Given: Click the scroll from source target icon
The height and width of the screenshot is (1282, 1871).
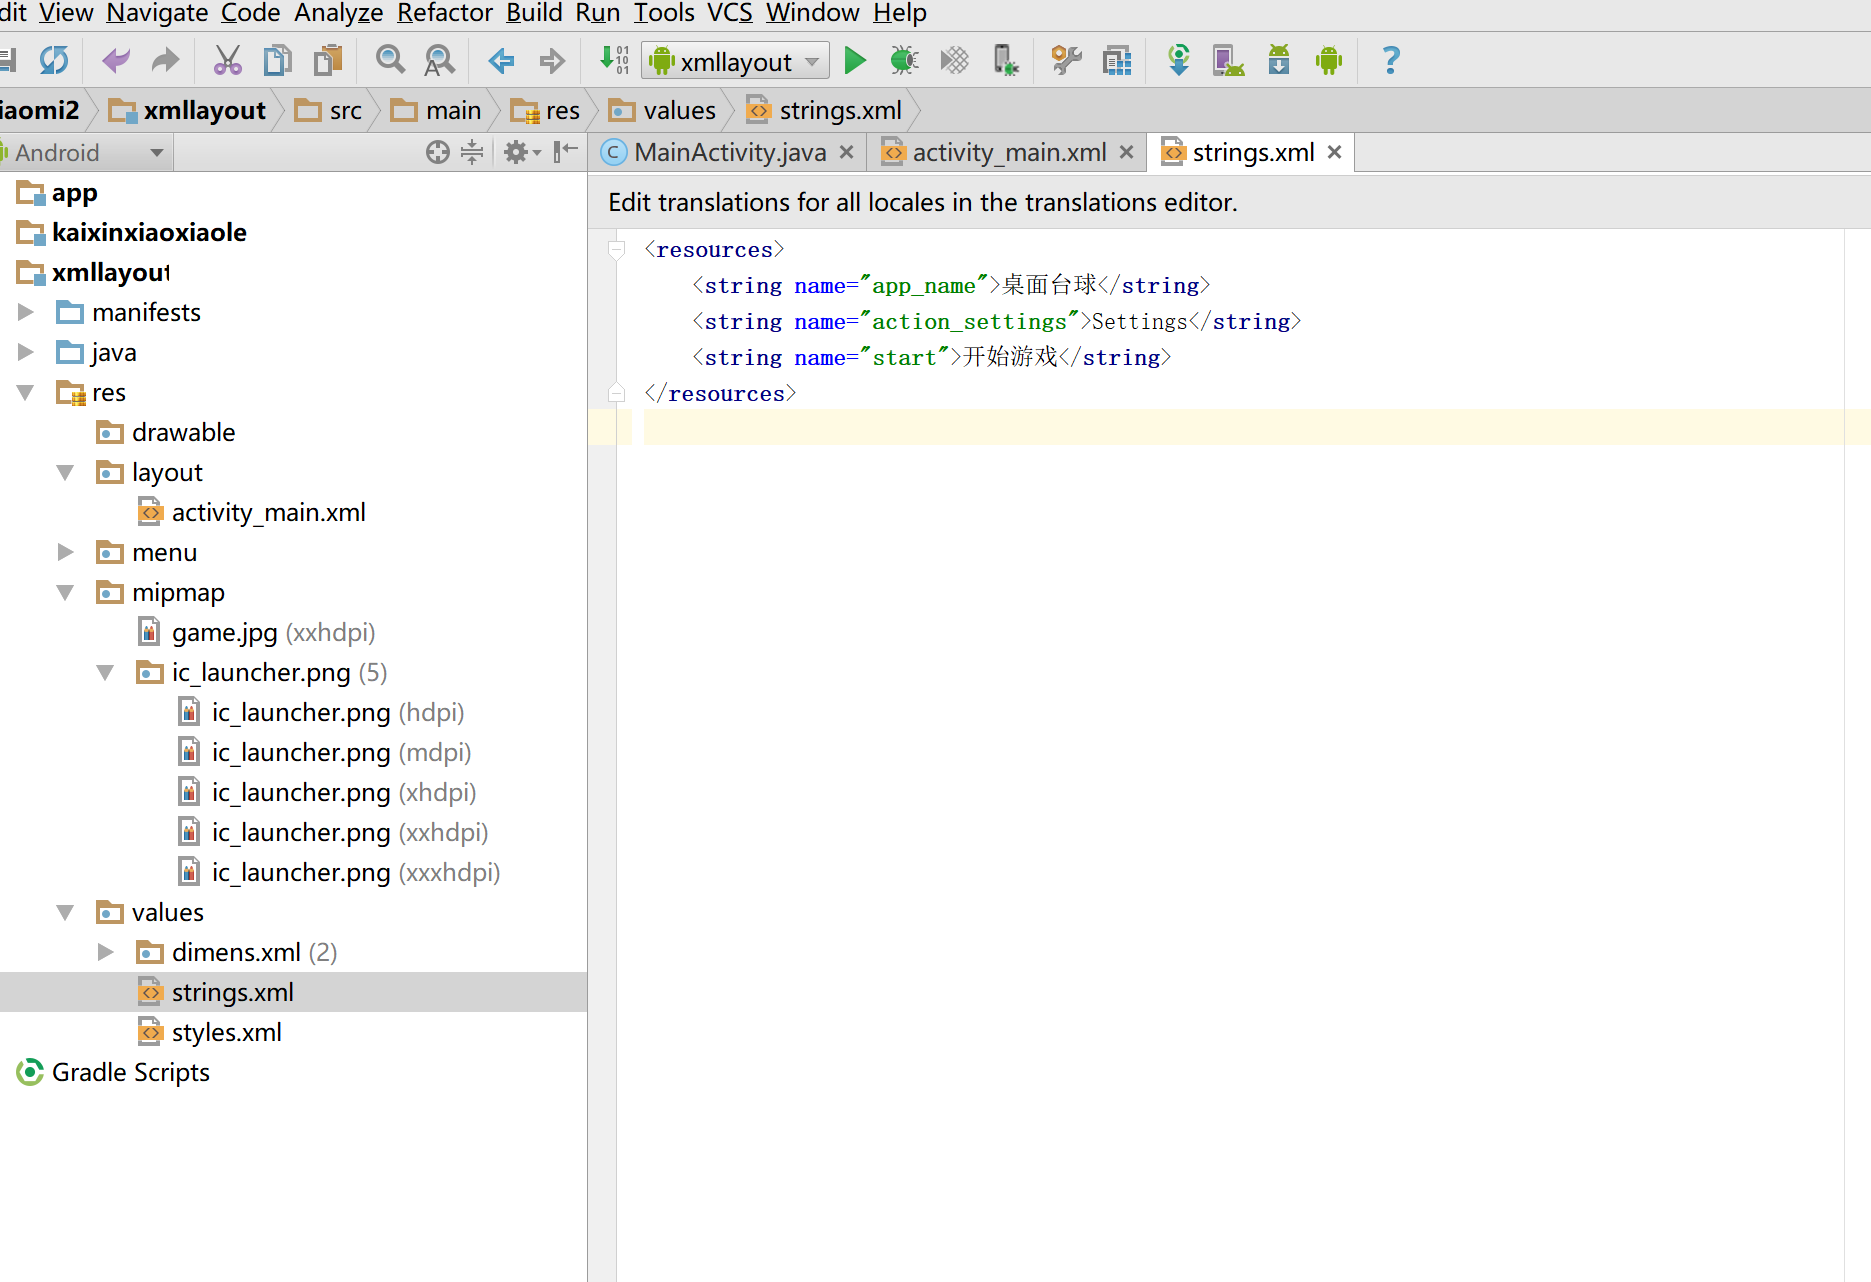Looking at the screenshot, I should click(x=437, y=152).
